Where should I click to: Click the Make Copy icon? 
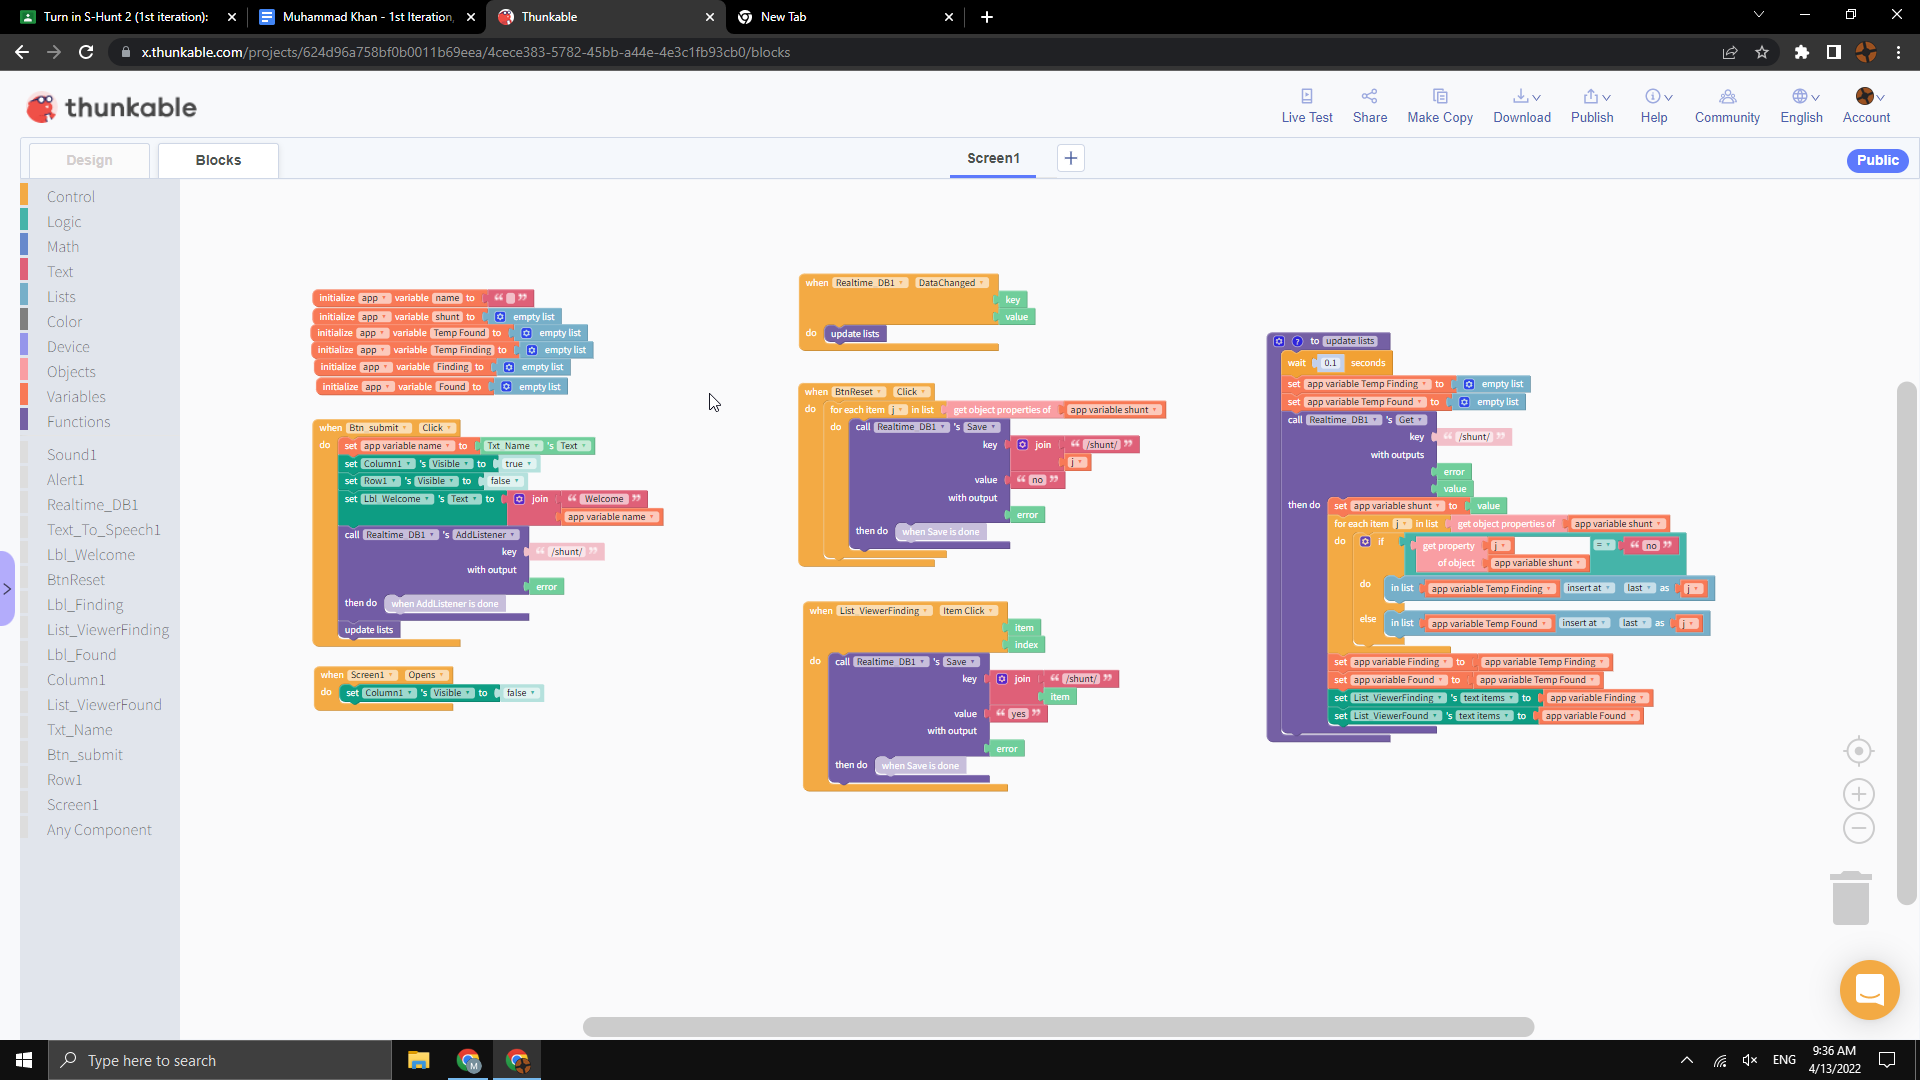click(x=1439, y=97)
